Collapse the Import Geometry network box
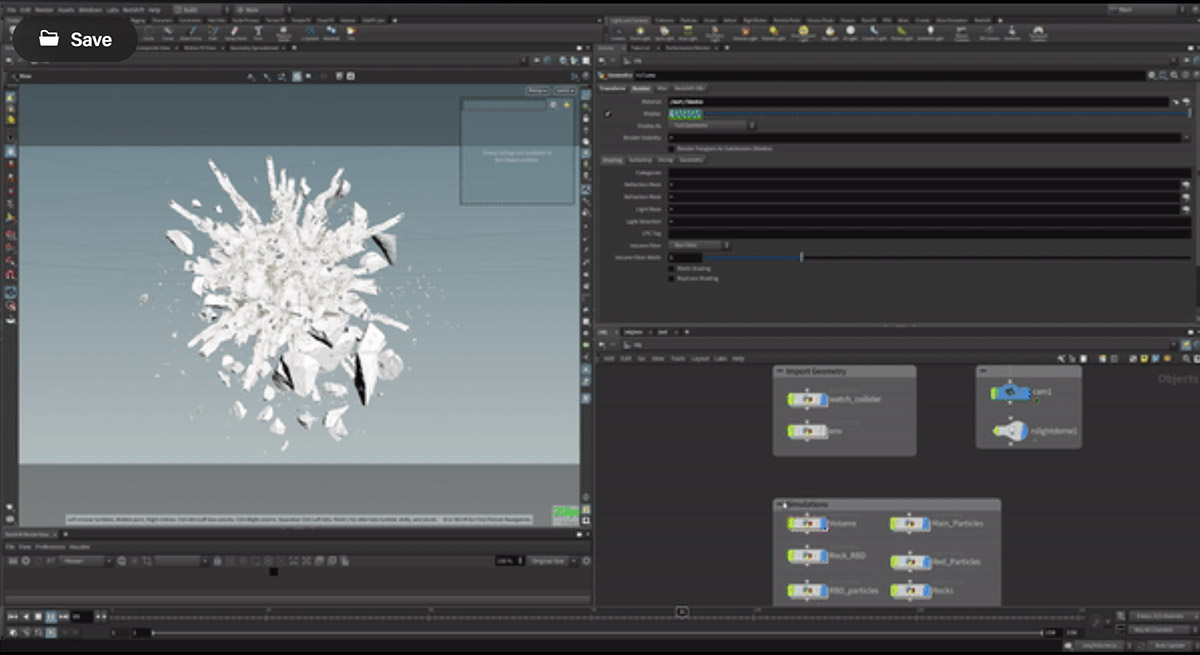1200x655 pixels. coord(781,372)
